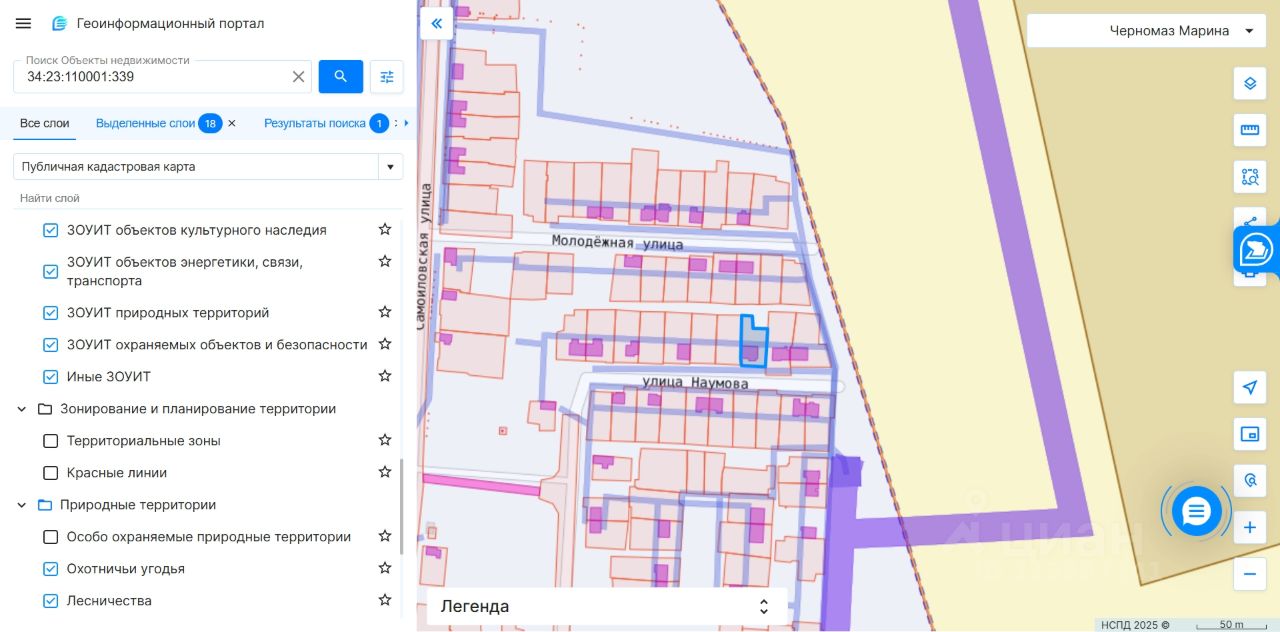Open the assistant feedback side widget
Screen dimensions: 1280x632
point(1256,249)
